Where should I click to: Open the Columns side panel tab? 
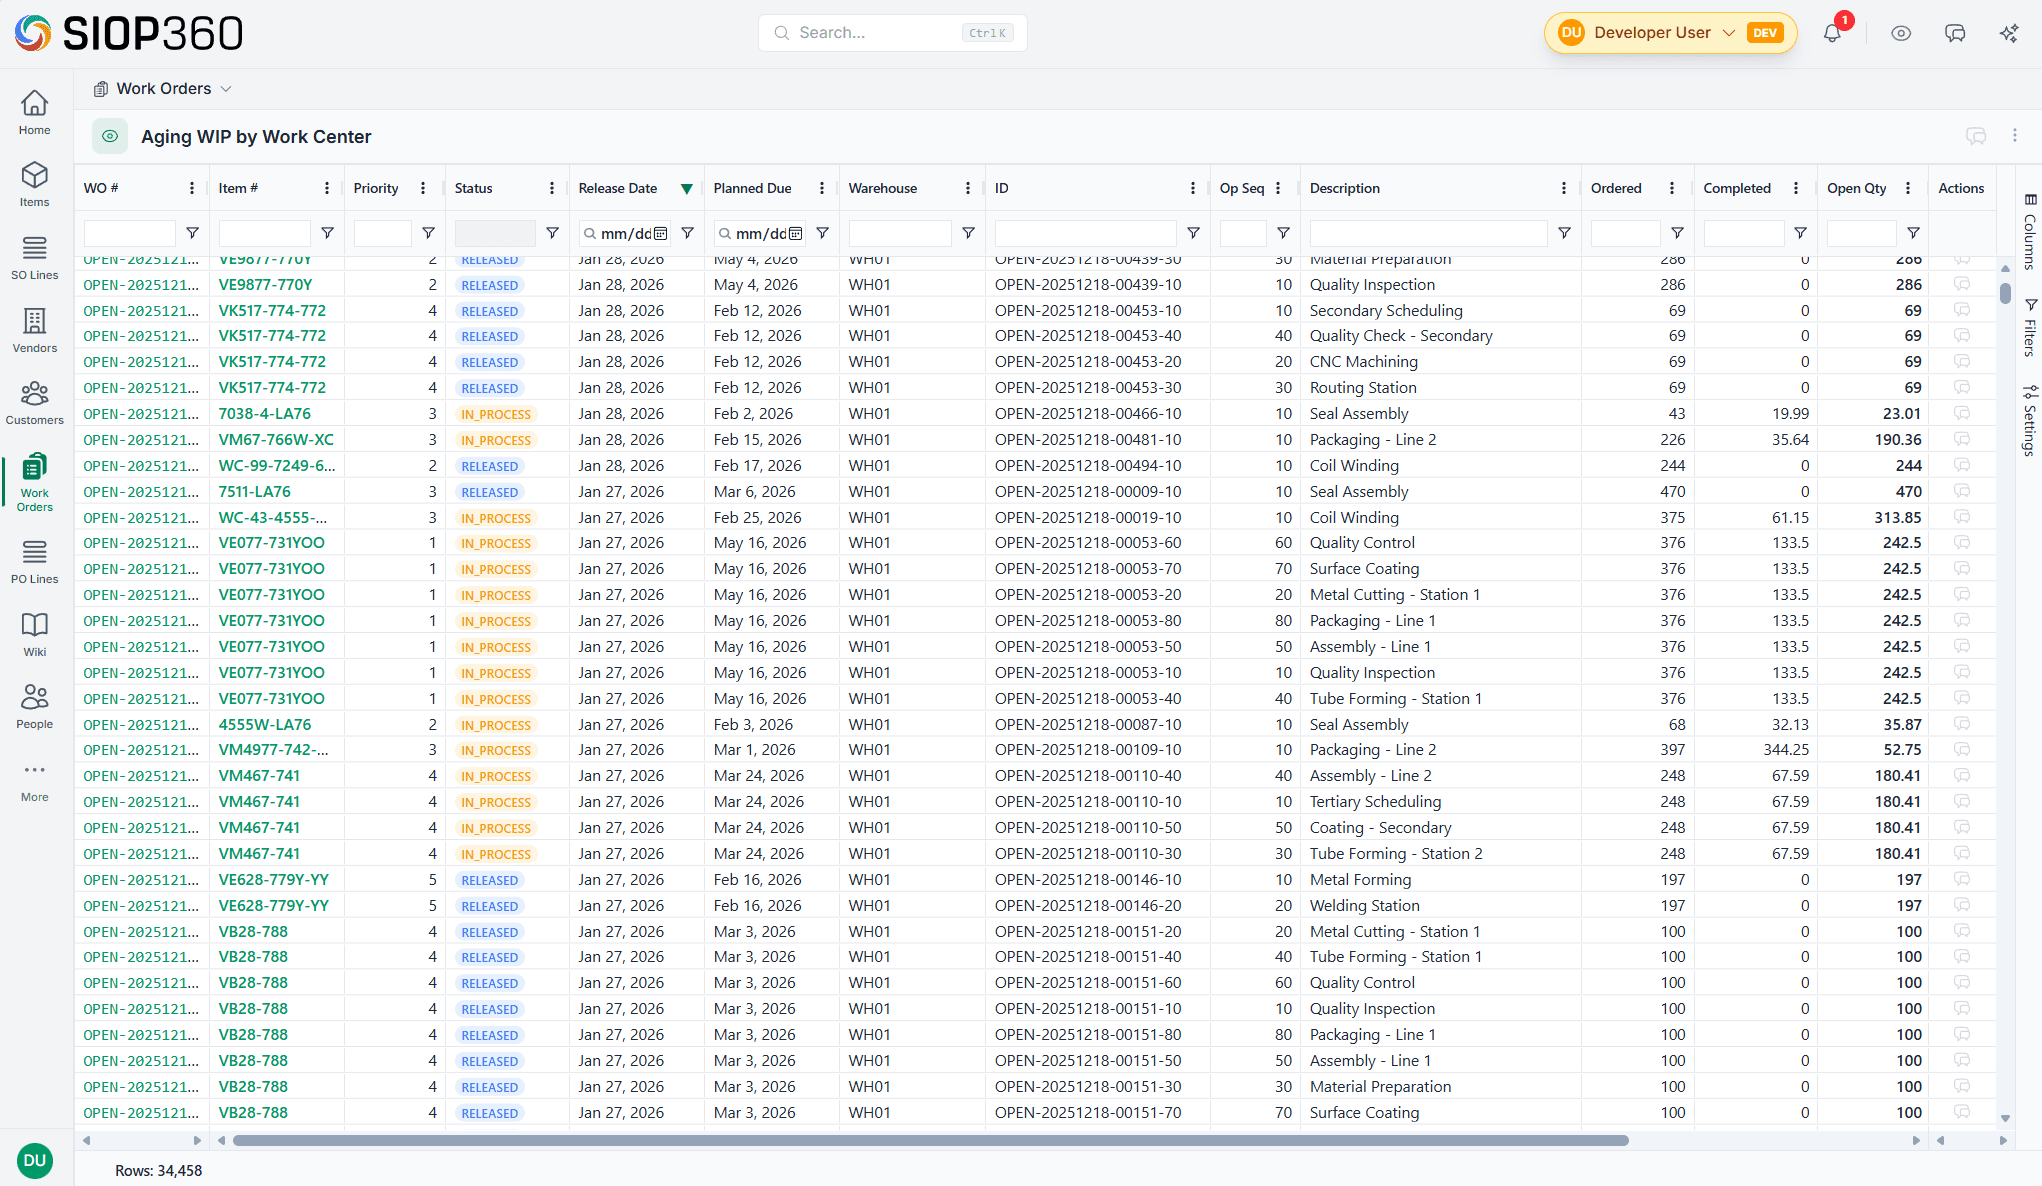pos(2029,232)
